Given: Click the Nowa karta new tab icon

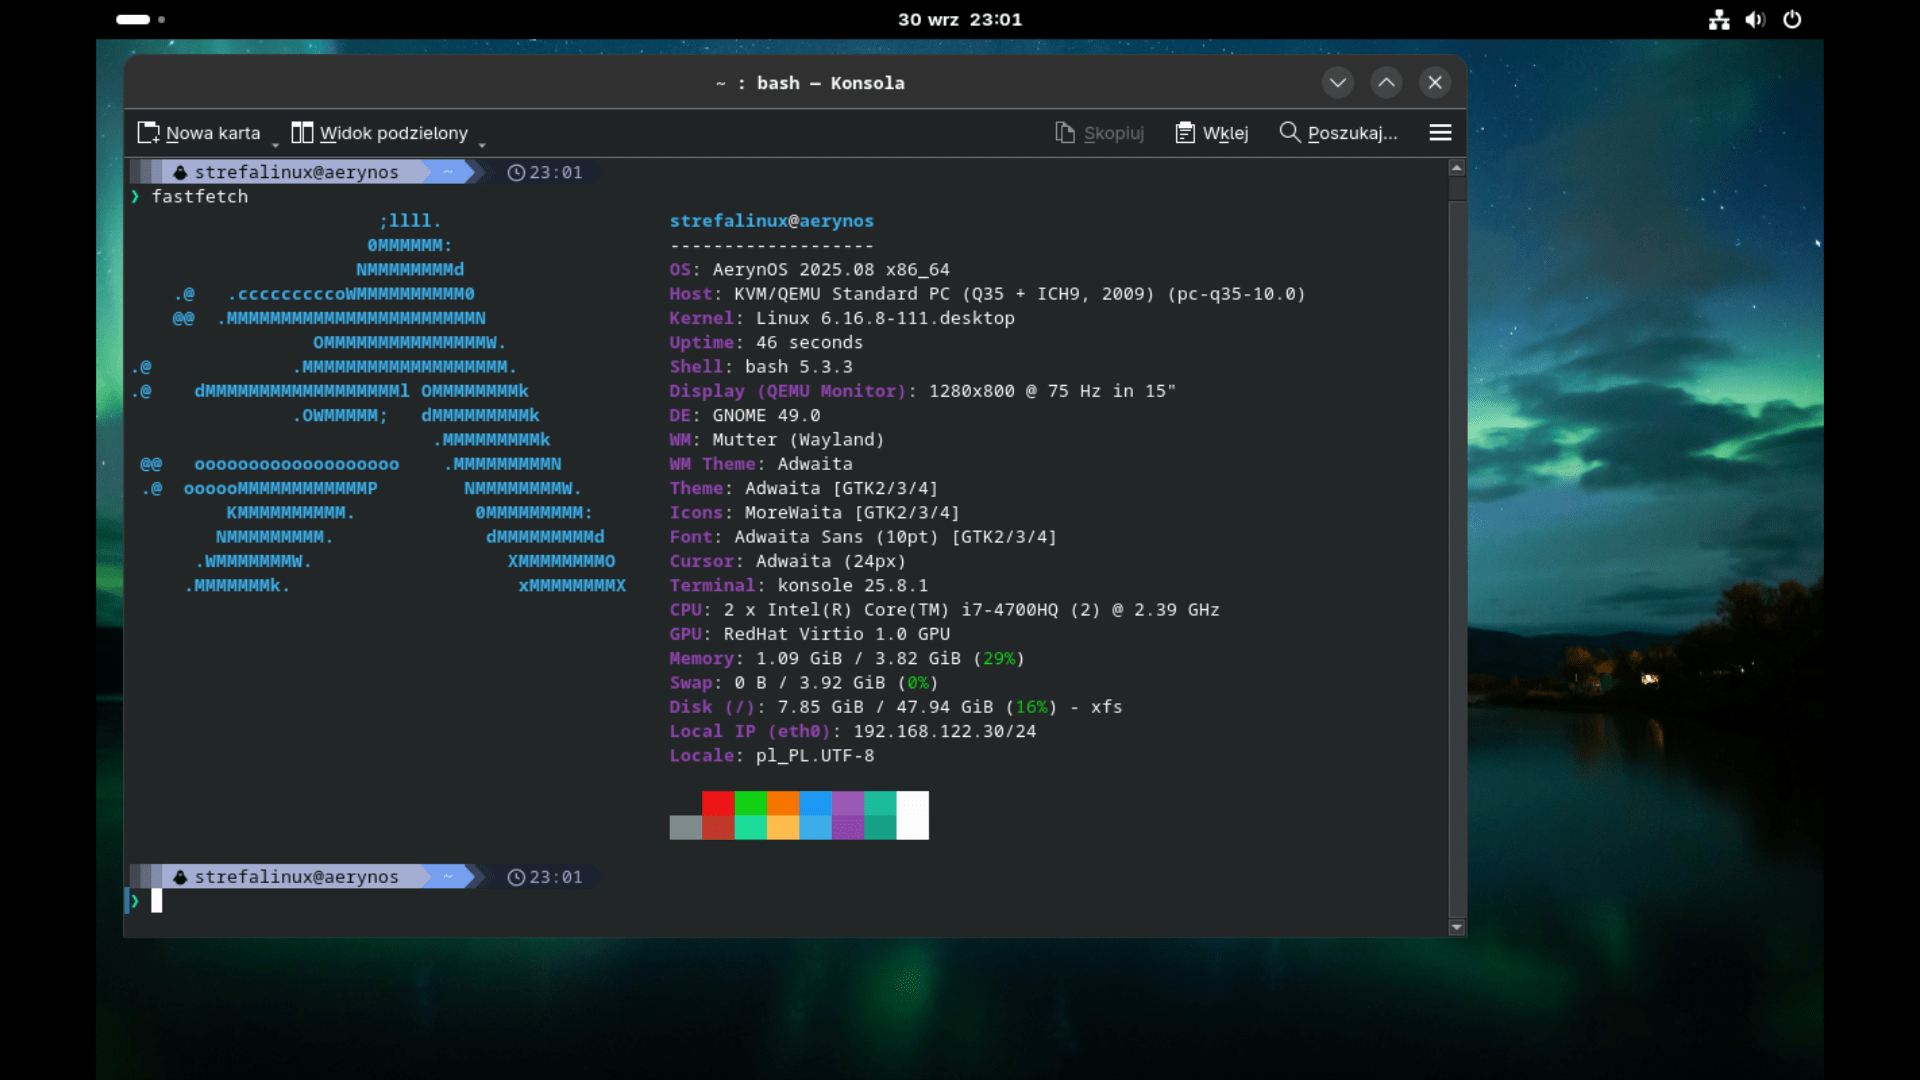Looking at the screenshot, I should pos(148,133).
